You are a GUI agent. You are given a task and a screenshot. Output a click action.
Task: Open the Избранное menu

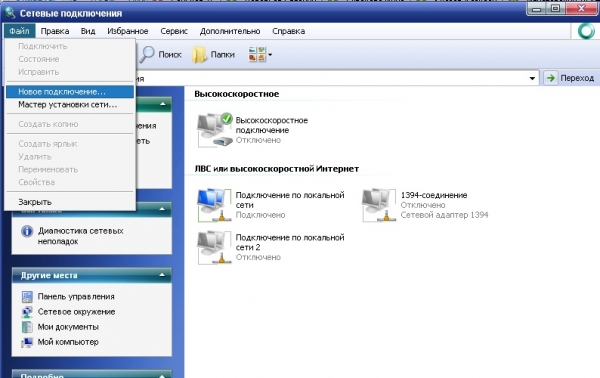[128, 31]
